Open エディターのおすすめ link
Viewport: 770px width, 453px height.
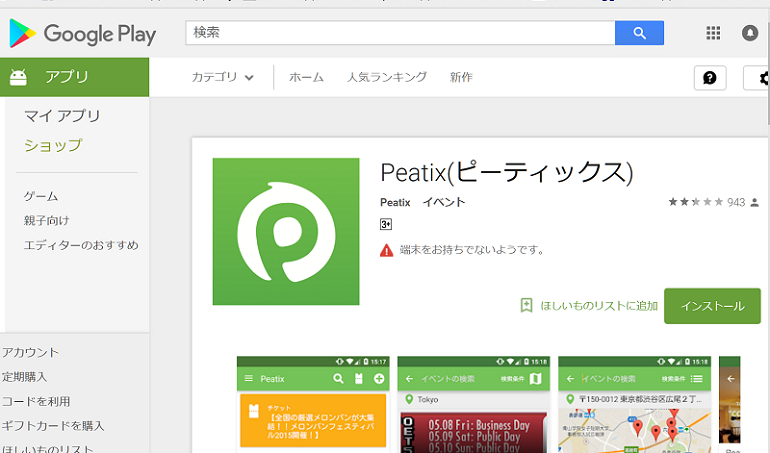pyautogui.click(x=81, y=245)
